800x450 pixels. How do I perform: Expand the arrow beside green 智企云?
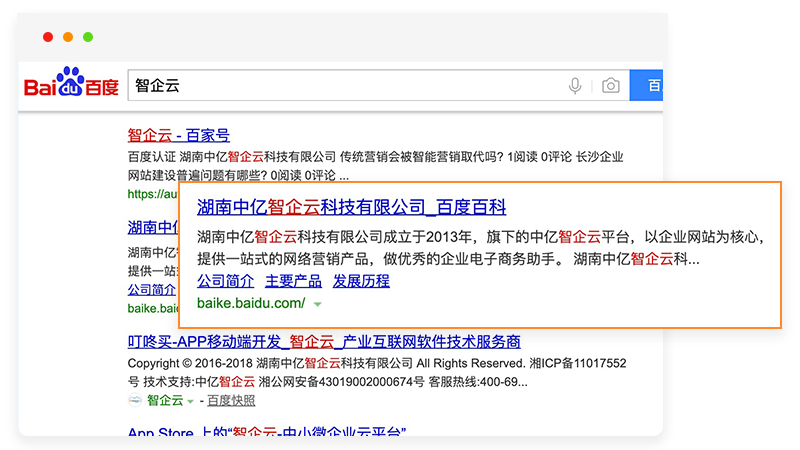pyautogui.click(x=190, y=402)
